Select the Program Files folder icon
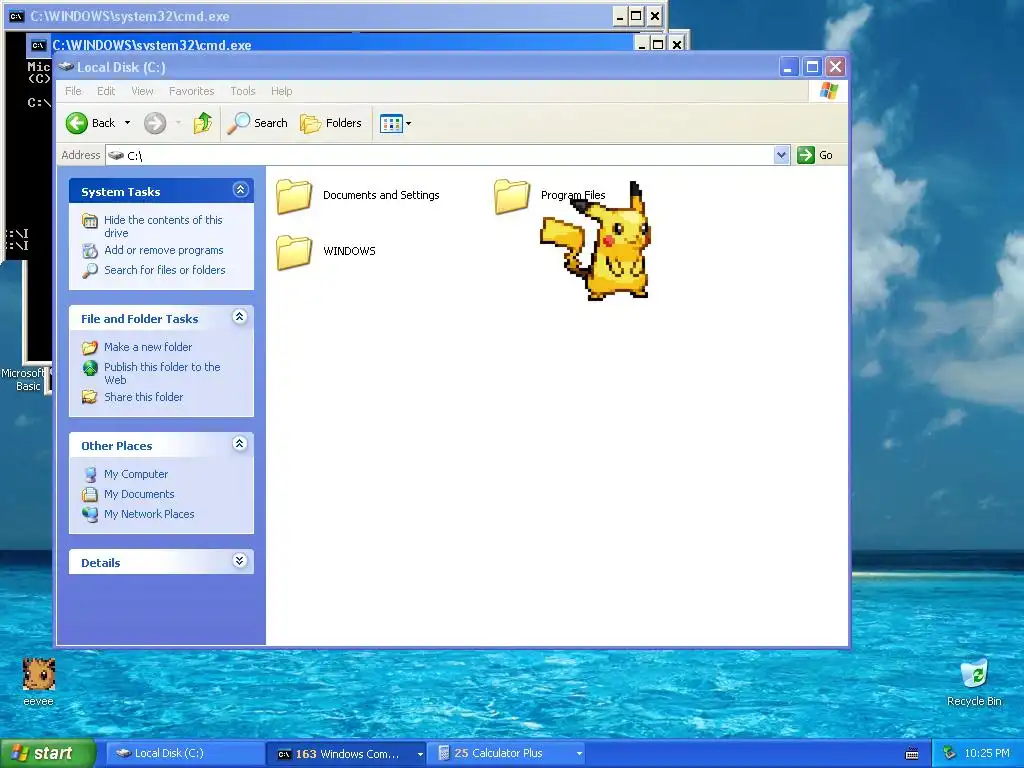 coord(512,196)
